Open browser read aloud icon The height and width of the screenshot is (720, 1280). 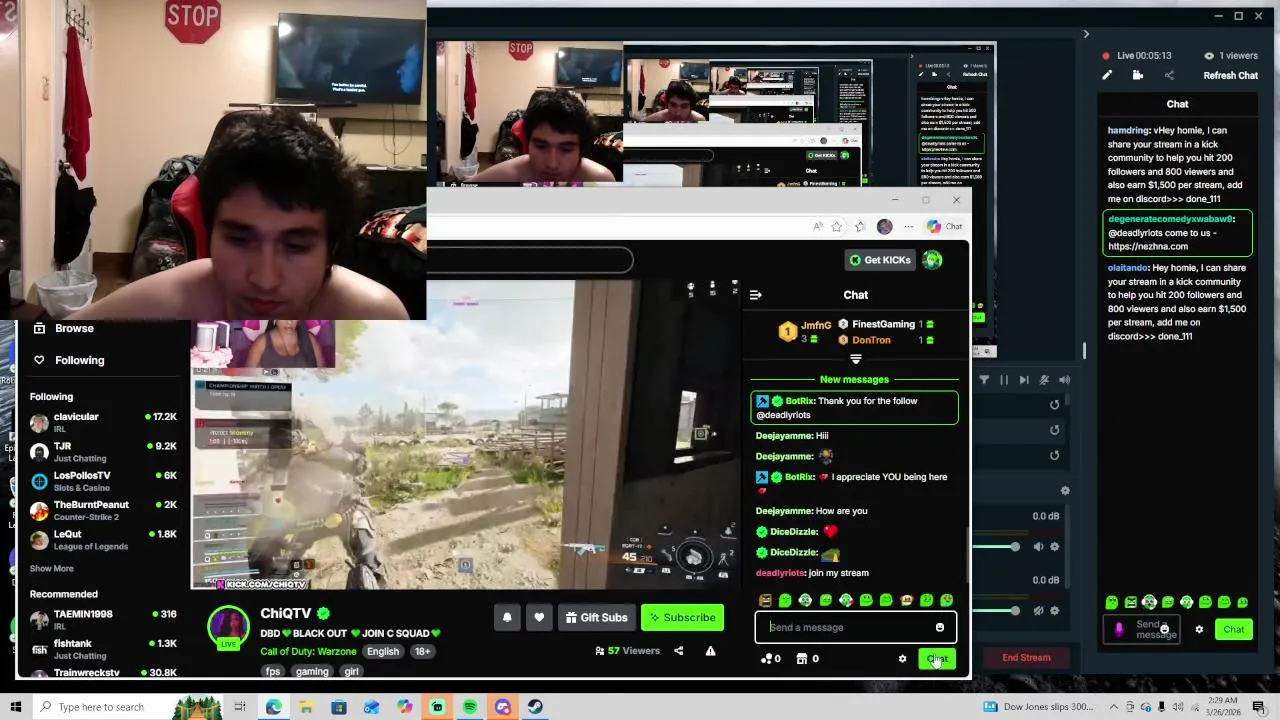tap(818, 227)
